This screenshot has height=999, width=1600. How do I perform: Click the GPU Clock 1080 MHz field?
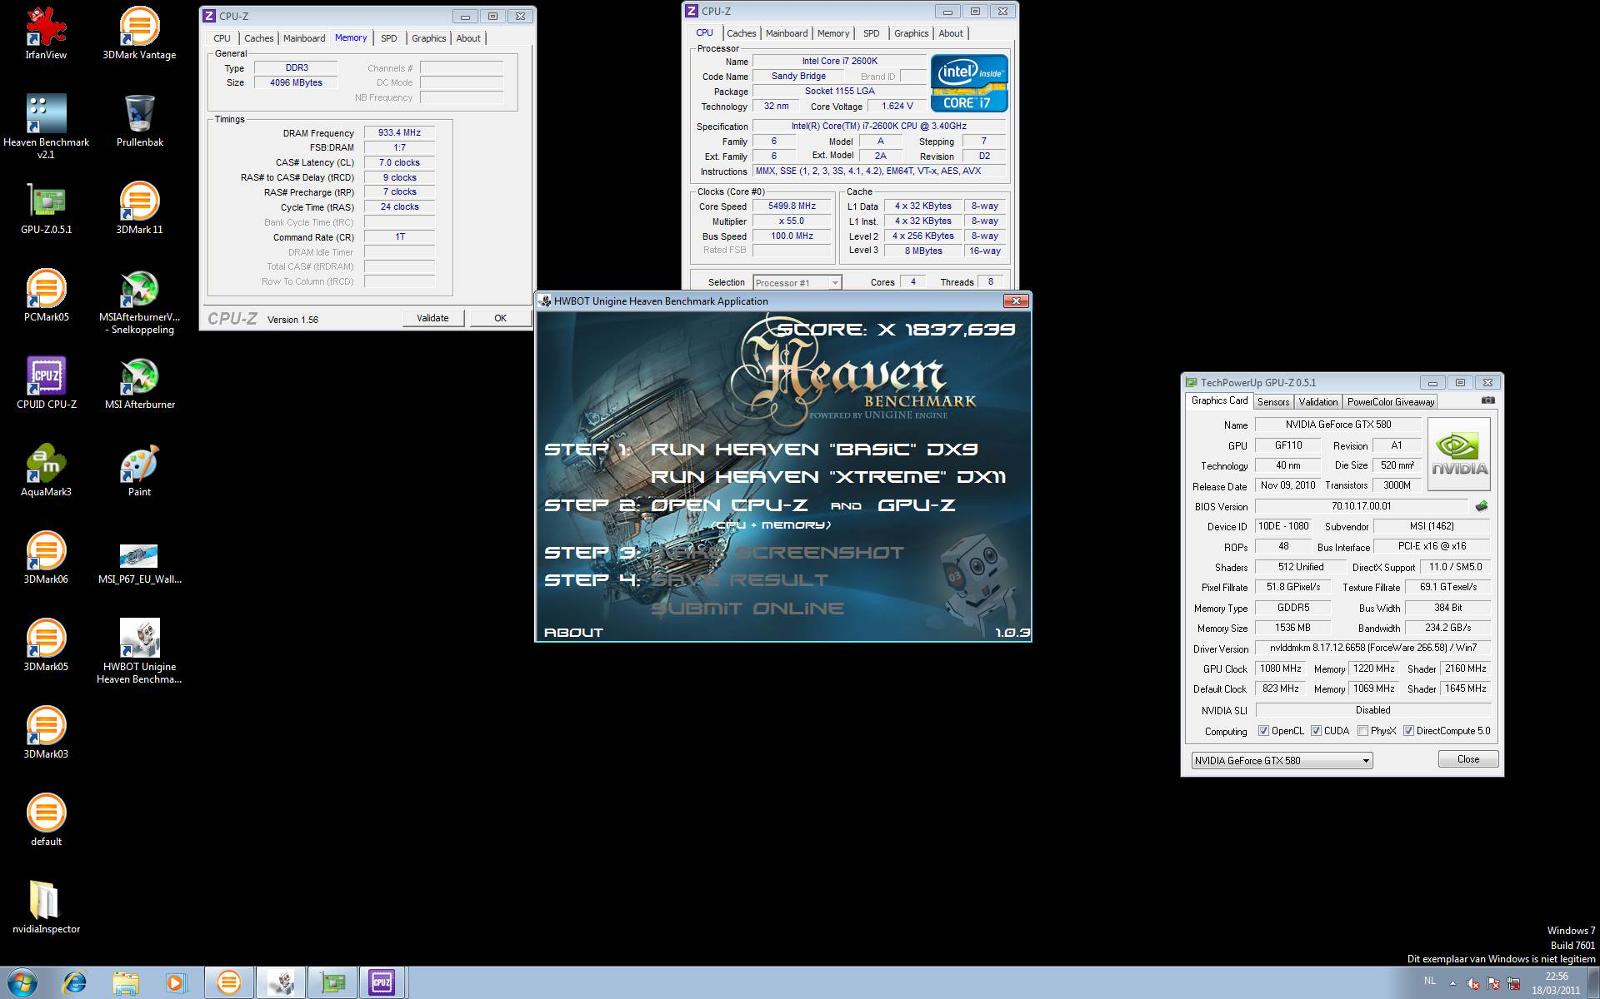[x=1280, y=668]
